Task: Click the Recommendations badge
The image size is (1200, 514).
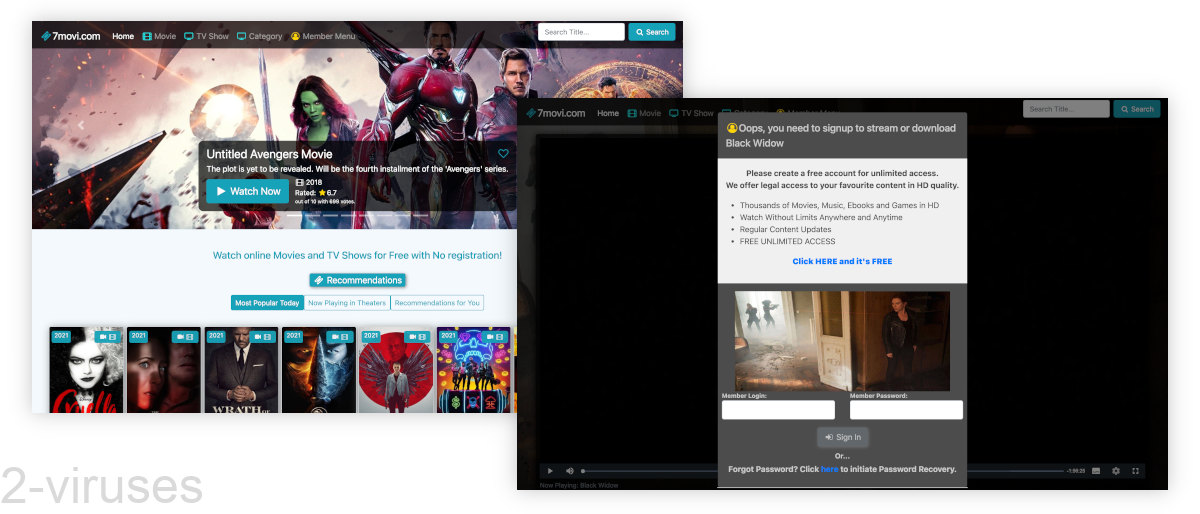Action: tap(357, 280)
